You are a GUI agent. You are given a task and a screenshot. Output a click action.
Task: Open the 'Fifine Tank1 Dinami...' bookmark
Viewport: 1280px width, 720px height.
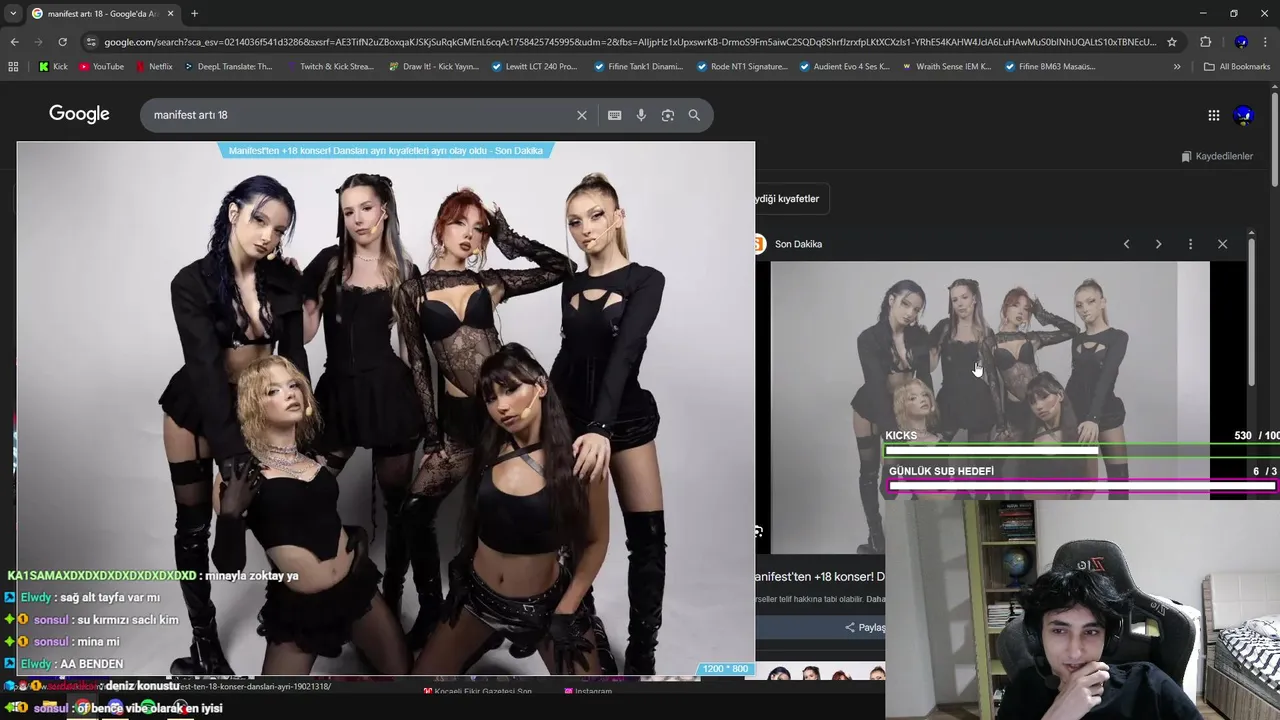coord(638,67)
